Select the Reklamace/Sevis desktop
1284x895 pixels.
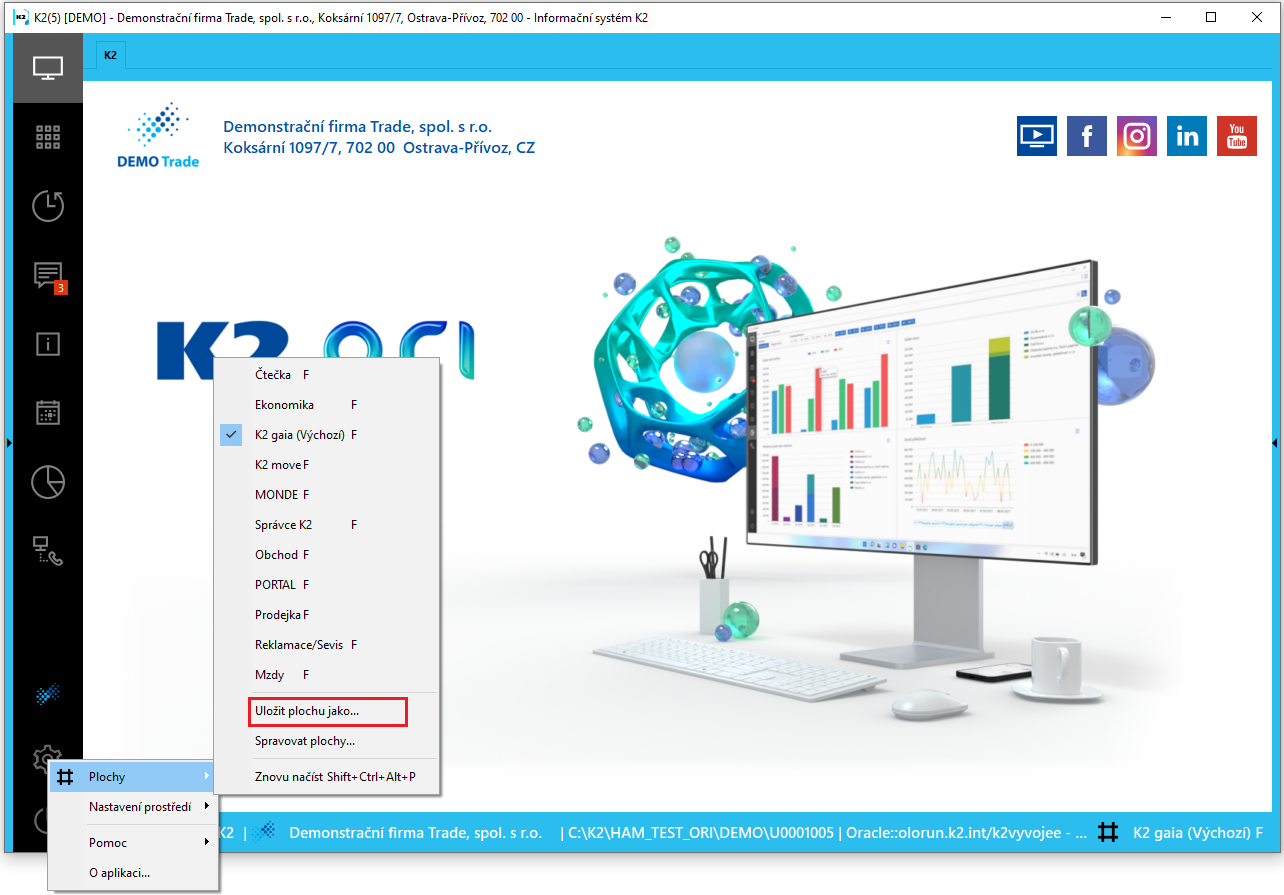(x=327, y=645)
